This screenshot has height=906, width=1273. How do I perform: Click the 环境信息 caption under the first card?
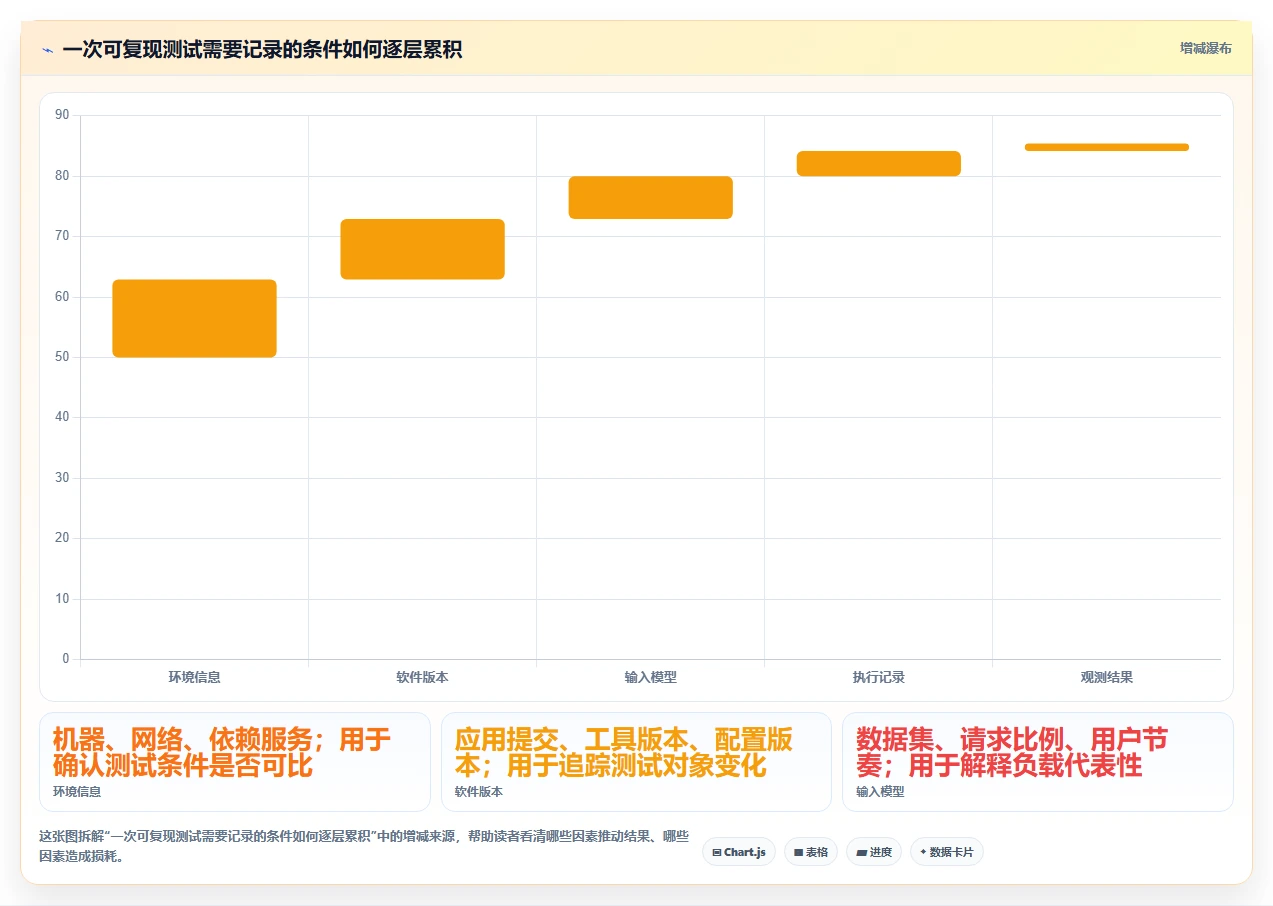(77, 792)
